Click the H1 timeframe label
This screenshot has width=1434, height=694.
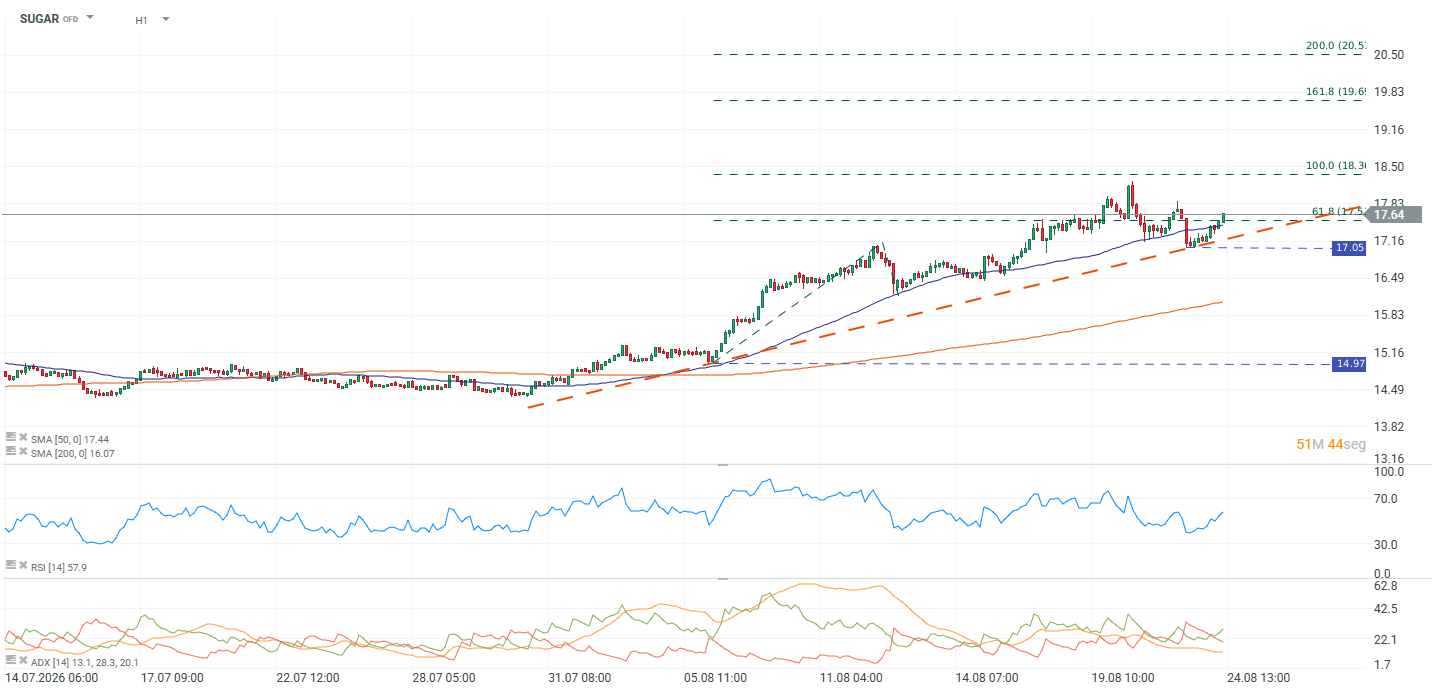coord(142,19)
